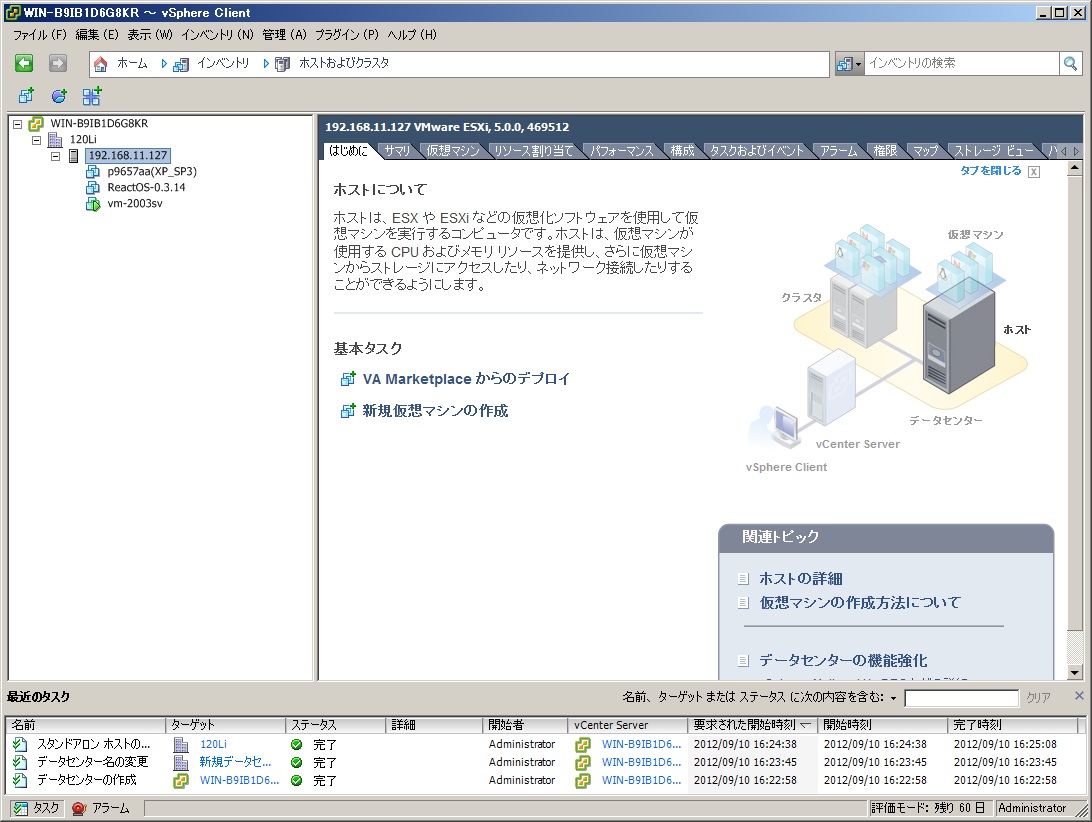Screen dimensions: 1092x822
Task: Click 新規仮想マシンの作成 link
Action: coord(435,411)
